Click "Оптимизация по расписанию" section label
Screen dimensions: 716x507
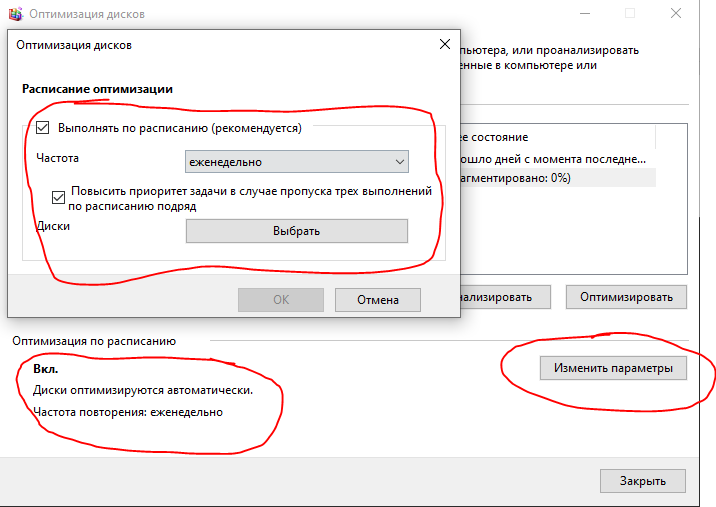[94, 341]
